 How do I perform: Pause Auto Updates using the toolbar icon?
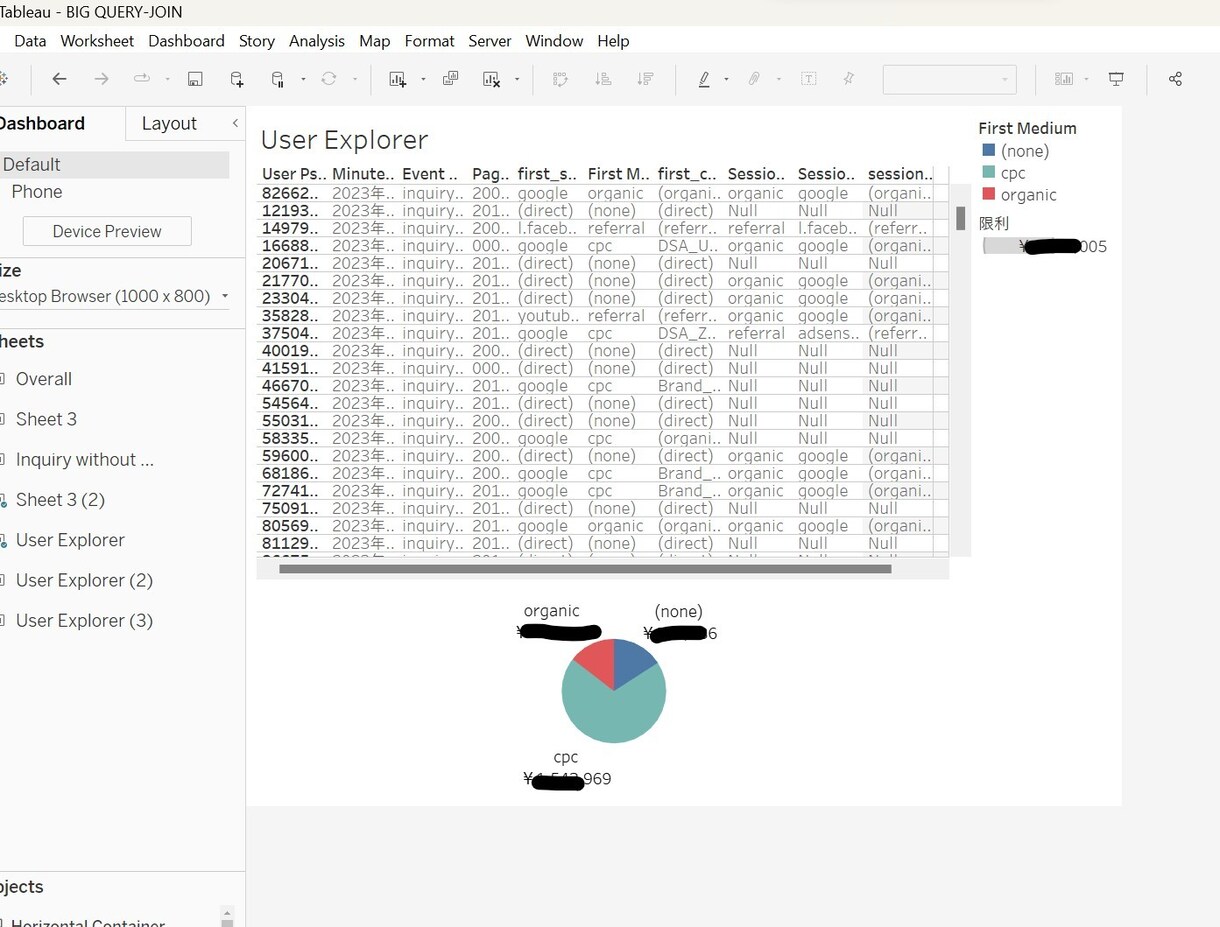tap(278, 79)
